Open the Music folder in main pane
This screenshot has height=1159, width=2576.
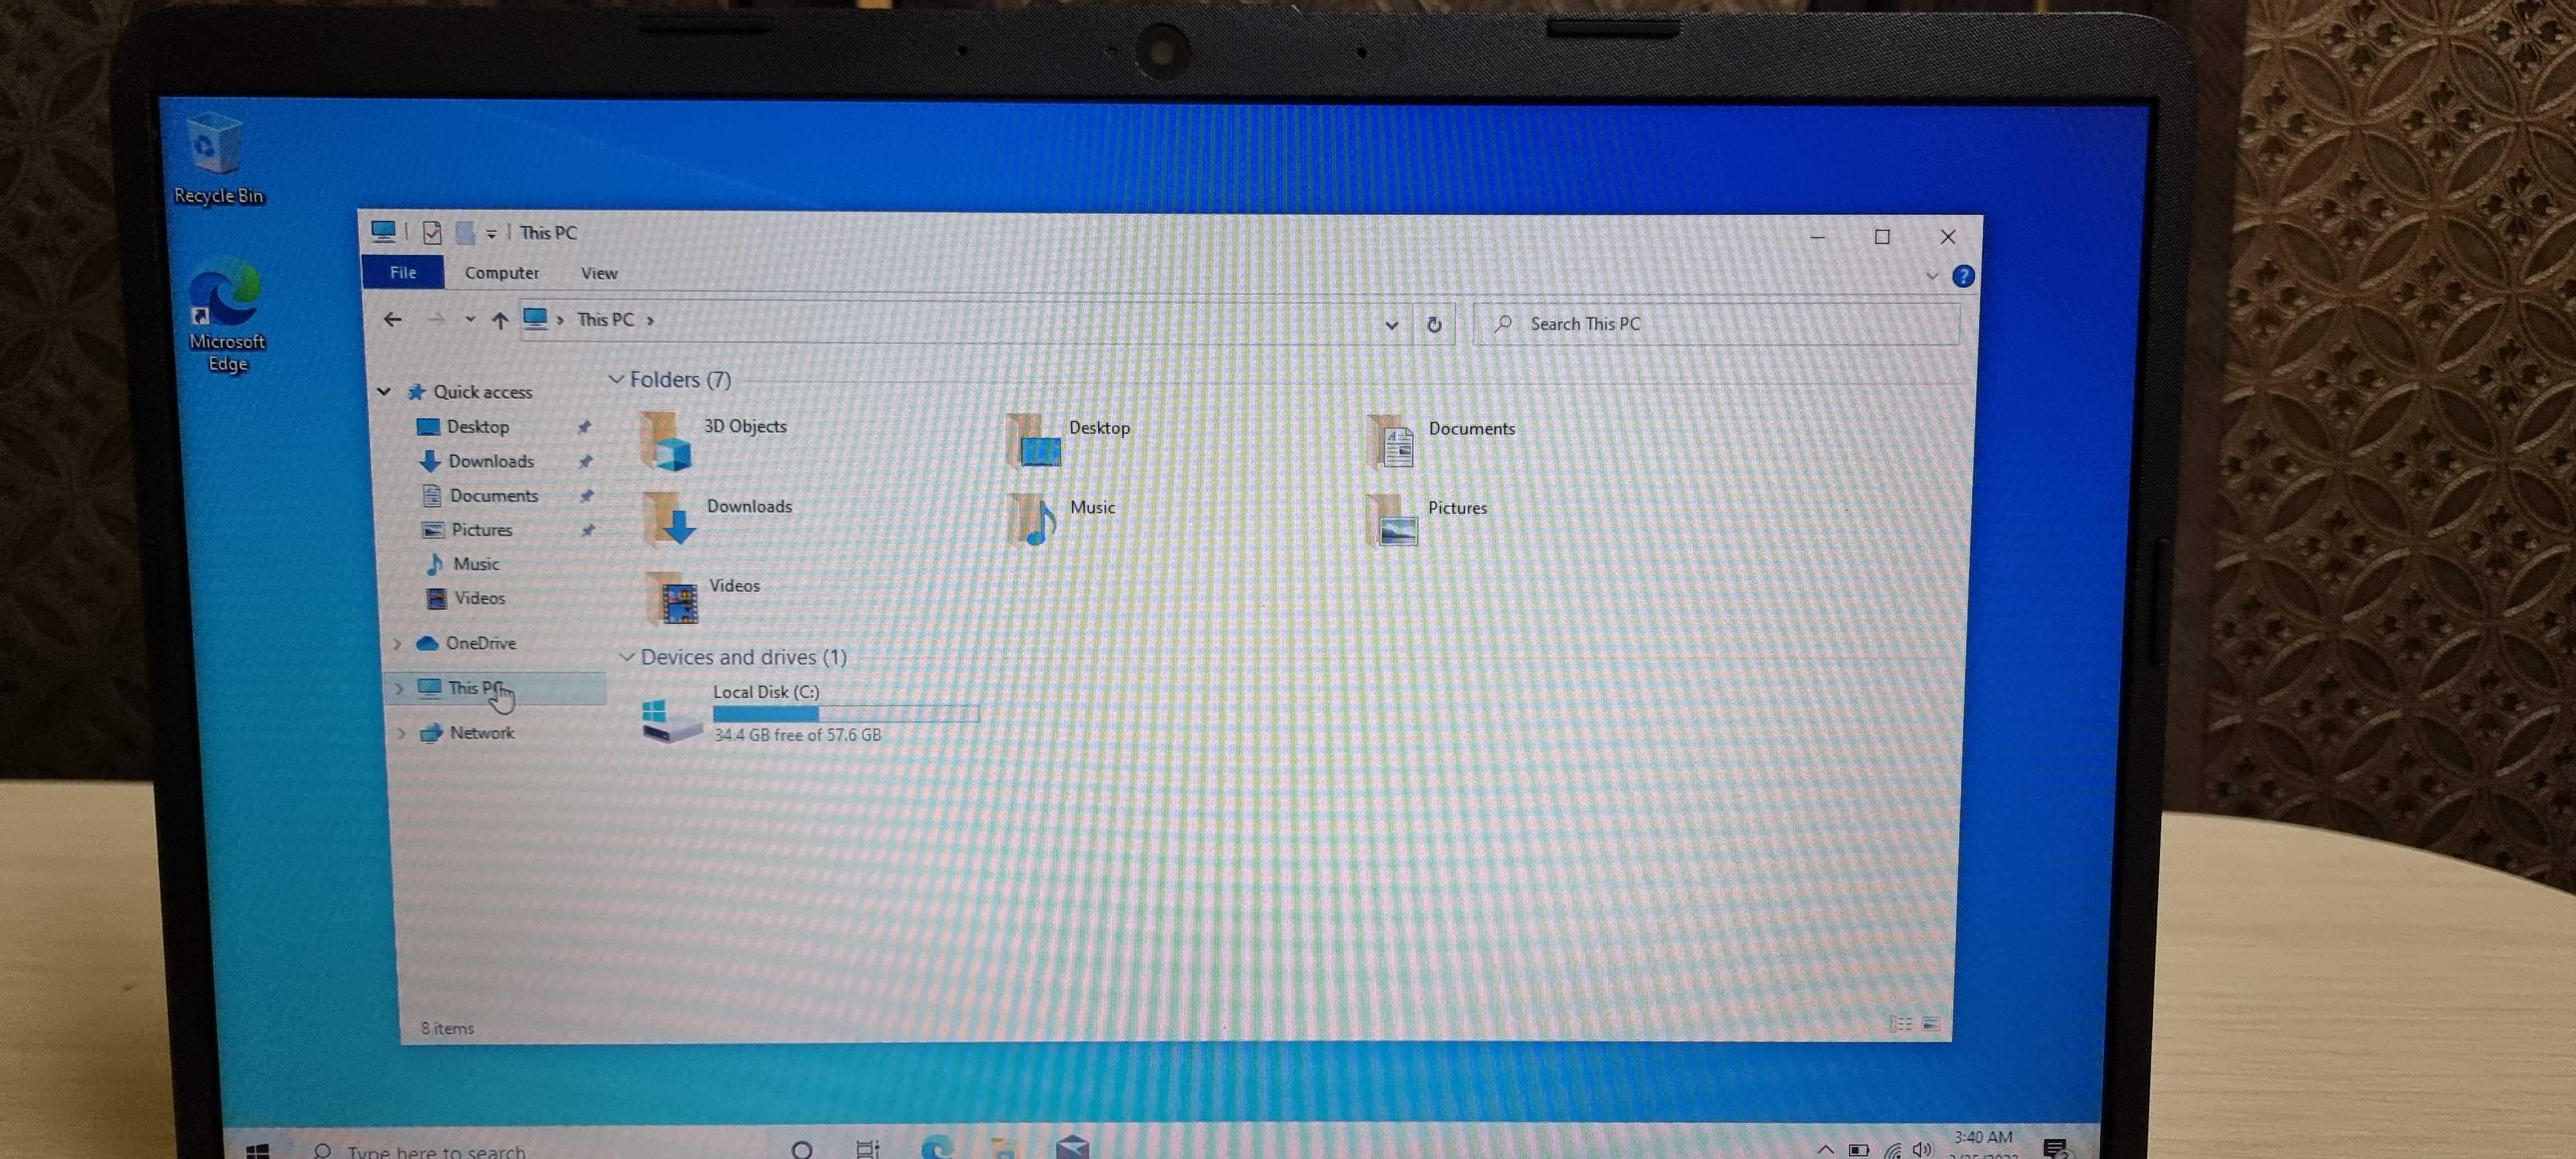[x=1034, y=519]
